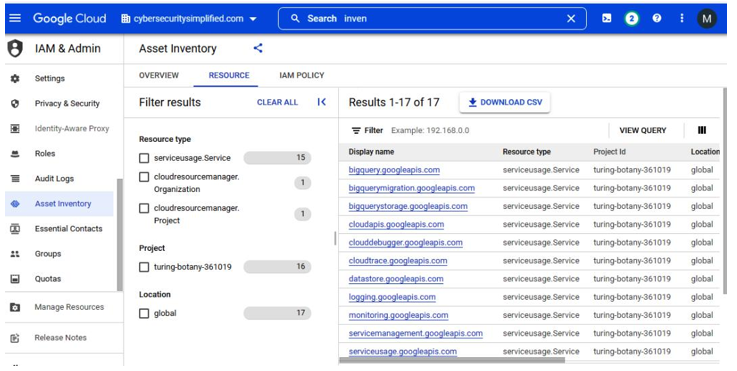Click the horizontal scrollbar under results table
737x371 pixels.
(452, 360)
